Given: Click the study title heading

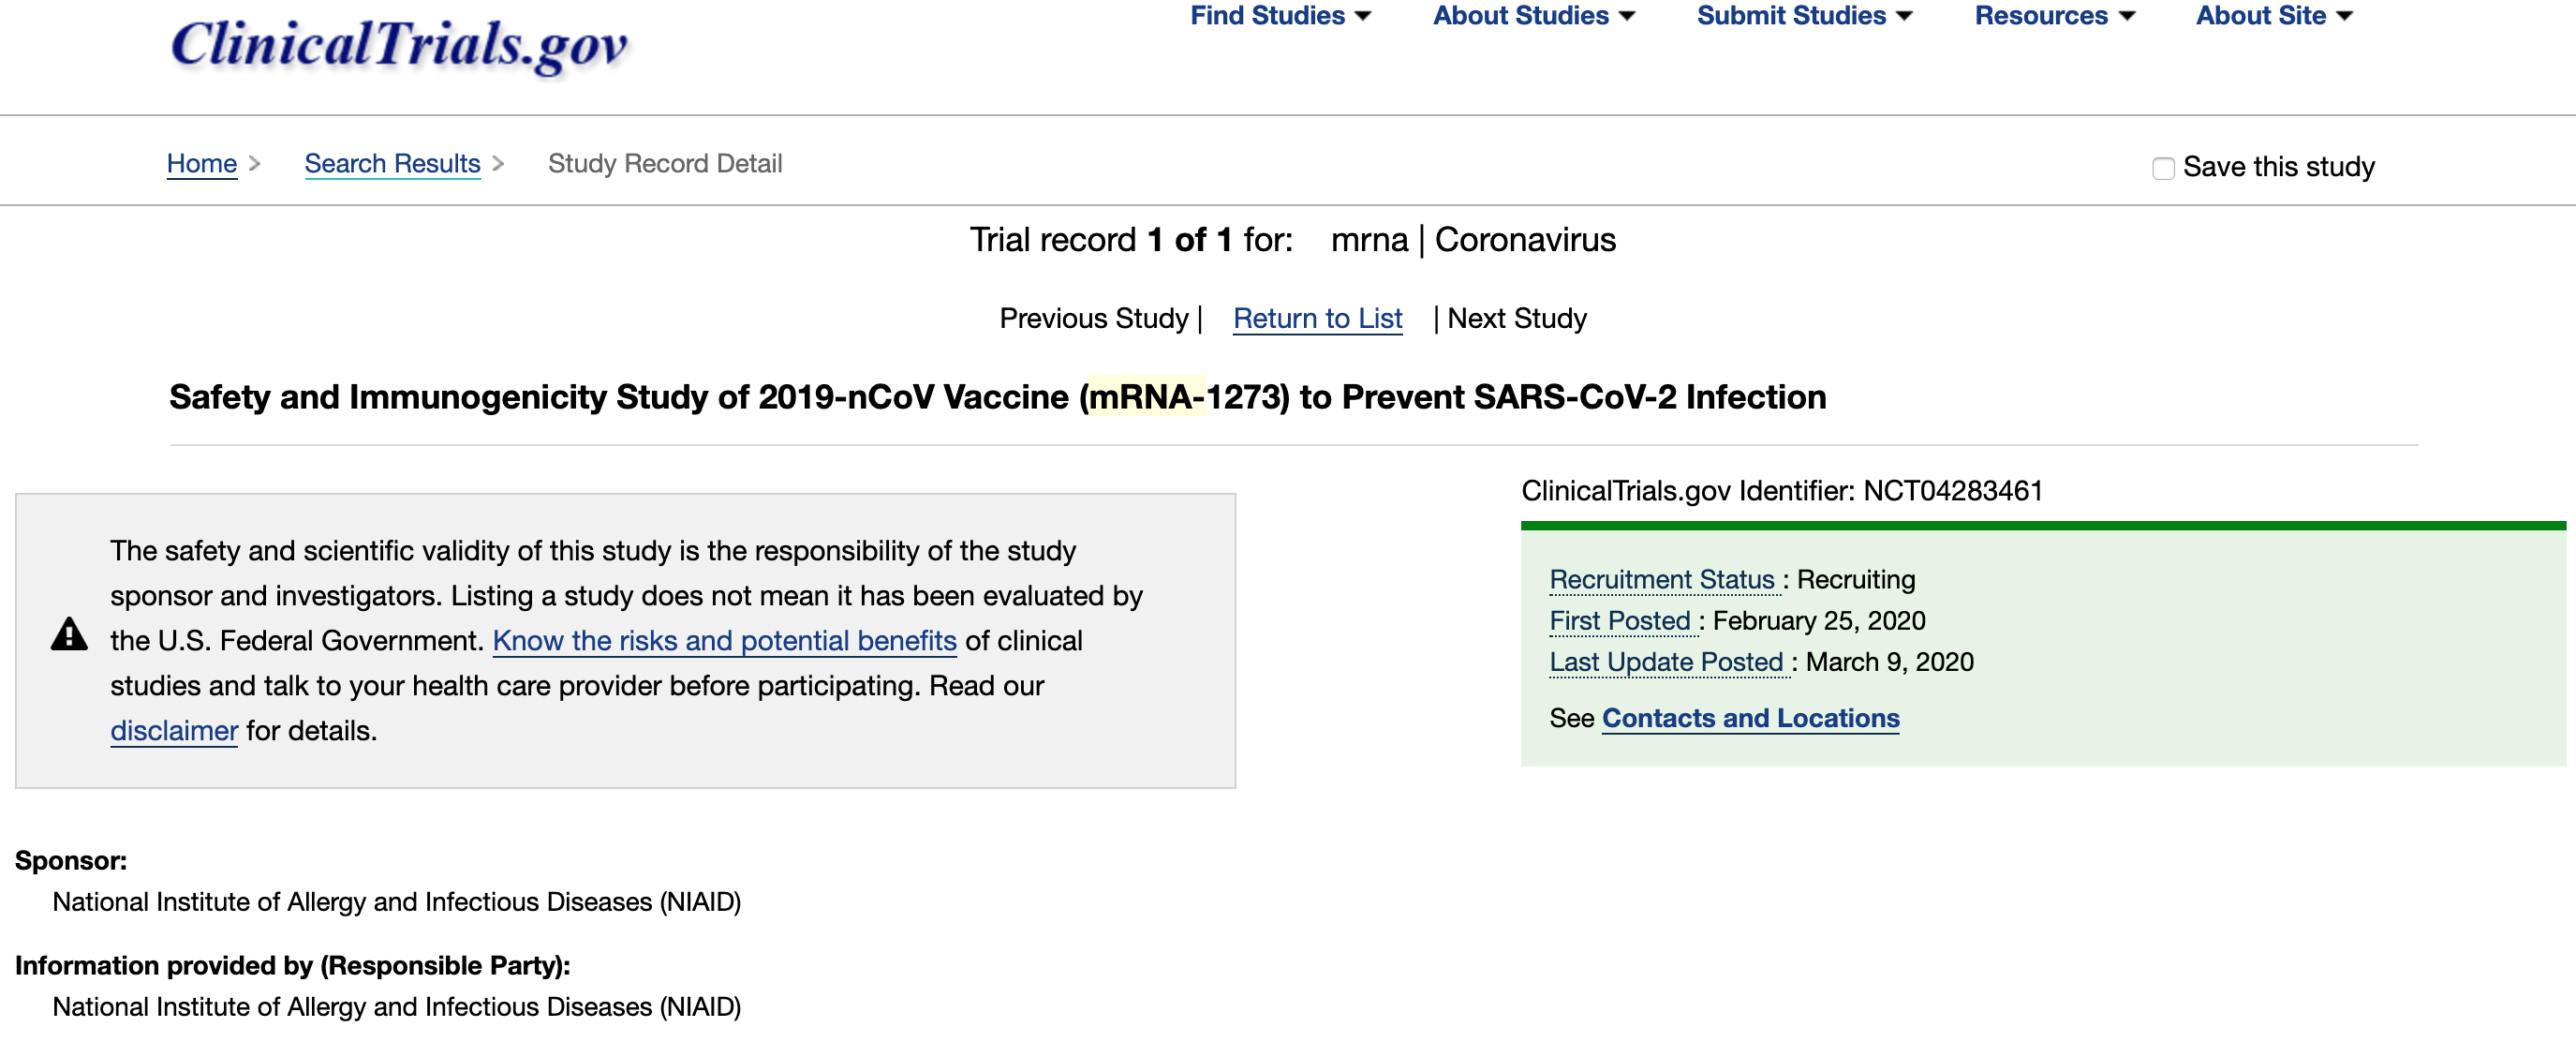Looking at the screenshot, I should (x=997, y=397).
